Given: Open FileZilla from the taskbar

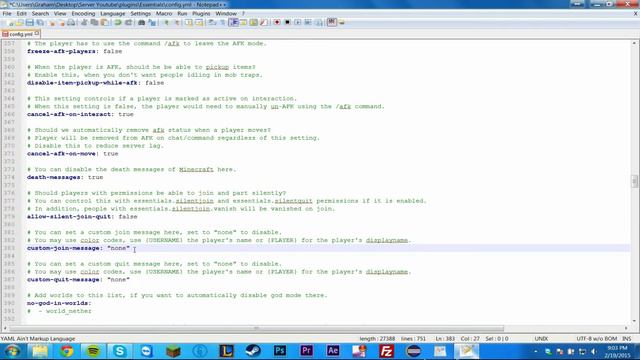Looking at the screenshot, I should (386, 351).
